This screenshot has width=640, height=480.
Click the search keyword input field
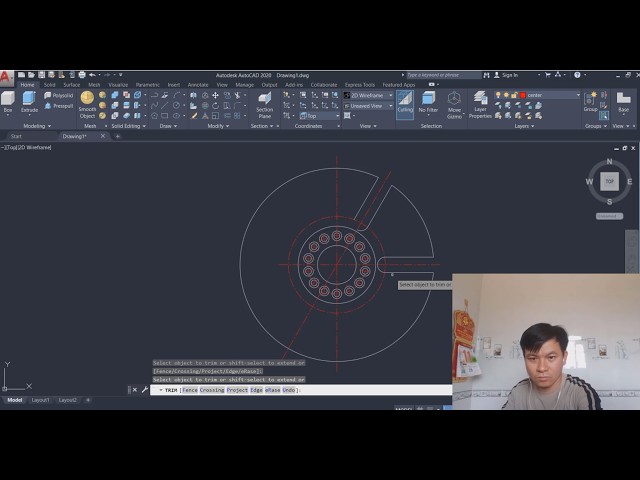(444, 75)
